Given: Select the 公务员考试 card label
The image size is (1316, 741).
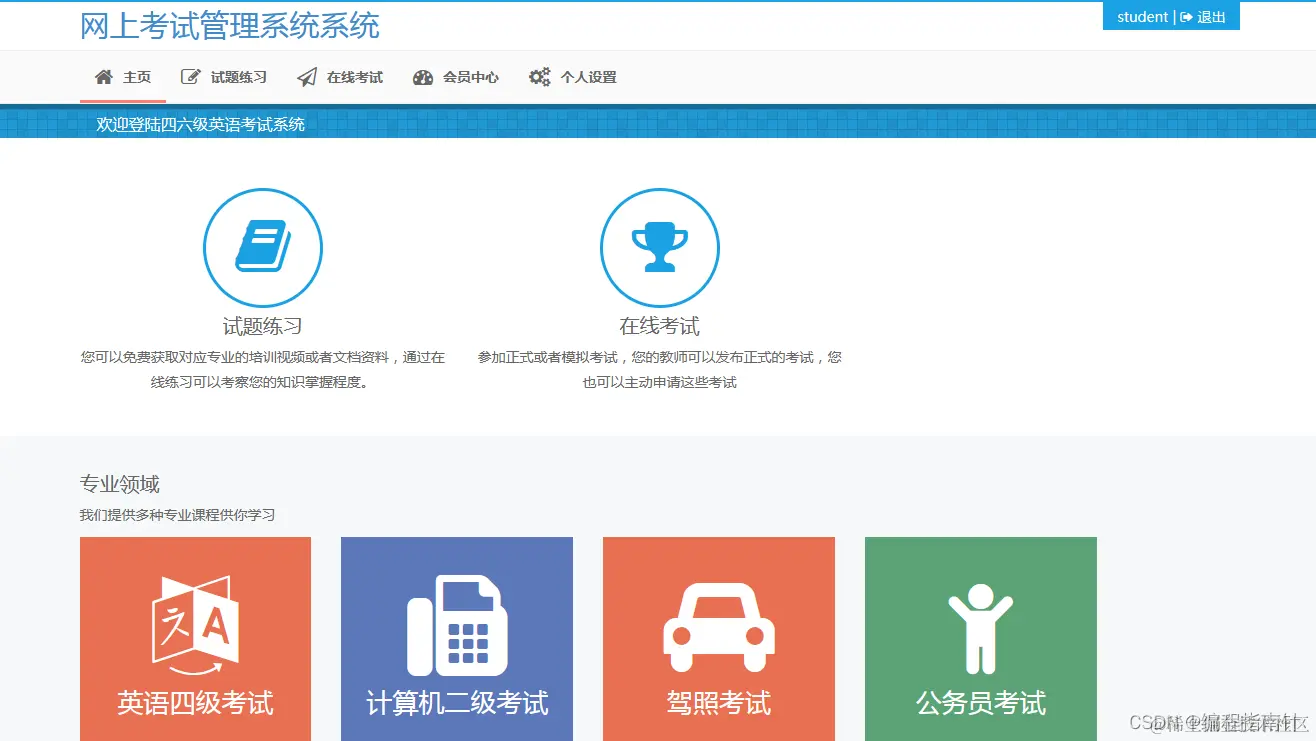Looking at the screenshot, I should click(981, 703).
